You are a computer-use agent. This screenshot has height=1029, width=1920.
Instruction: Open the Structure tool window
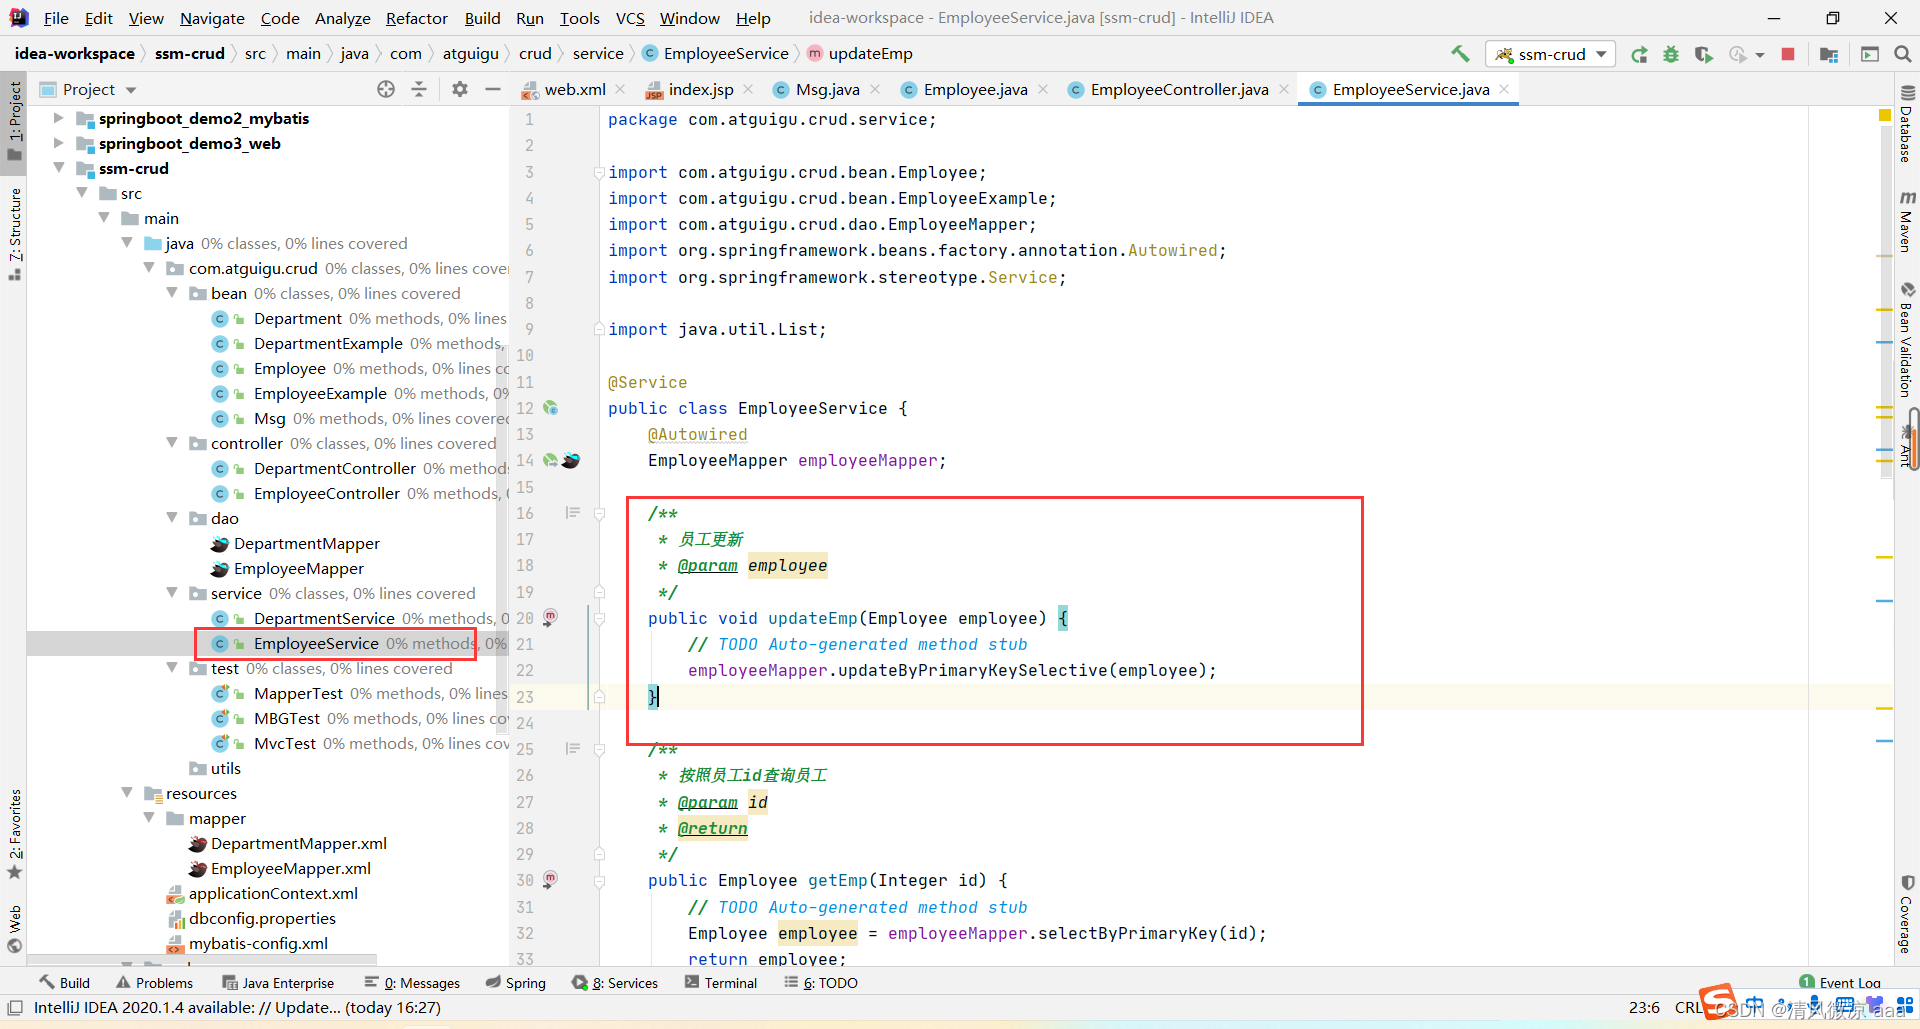coord(15,234)
